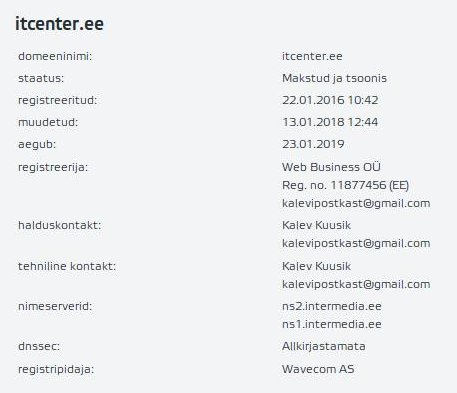Image resolution: width=457 pixels, height=393 pixels.
Task: Click the nameserver ns1.intermedia.ee
Action: point(332,324)
